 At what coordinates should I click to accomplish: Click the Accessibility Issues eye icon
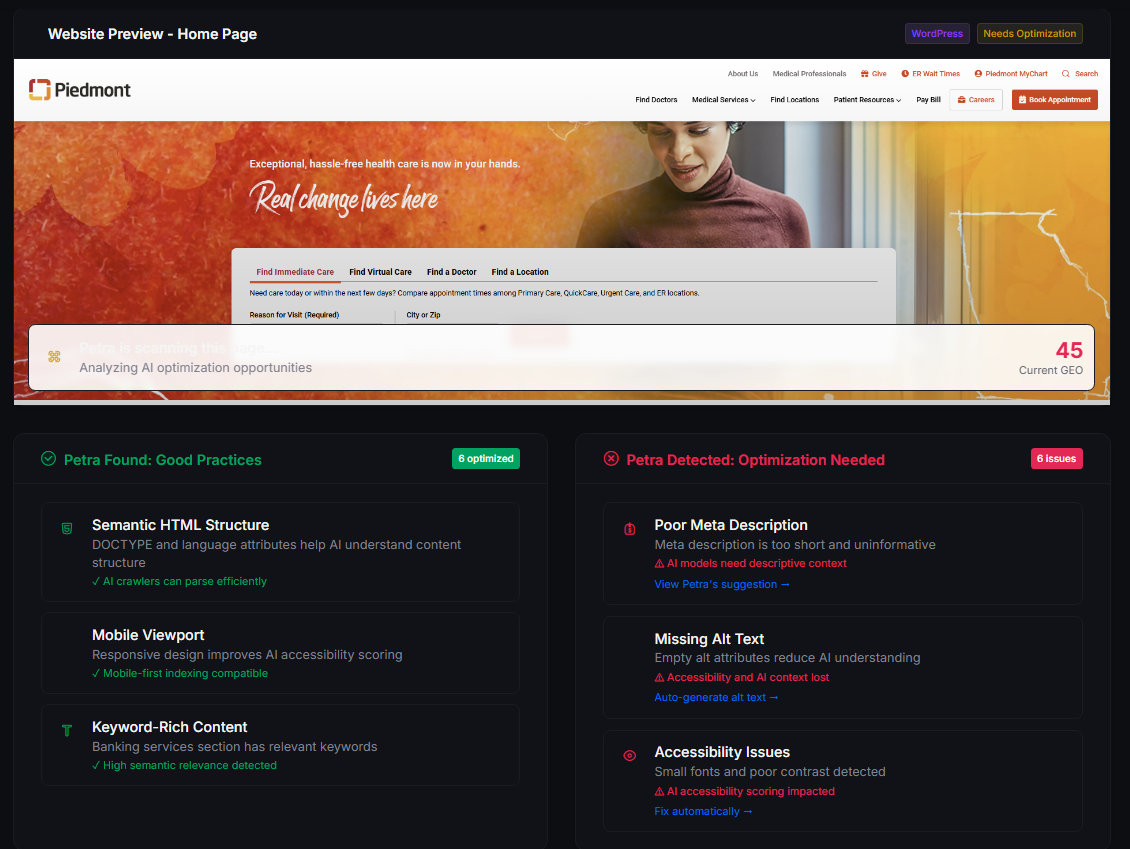pos(629,755)
